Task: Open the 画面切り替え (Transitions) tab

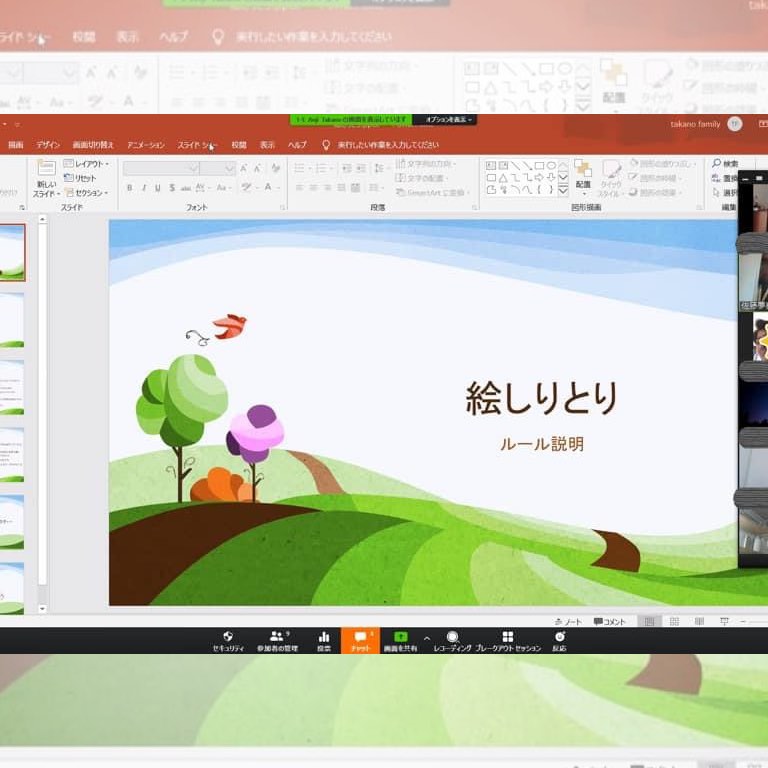Action: (x=93, y=145)
